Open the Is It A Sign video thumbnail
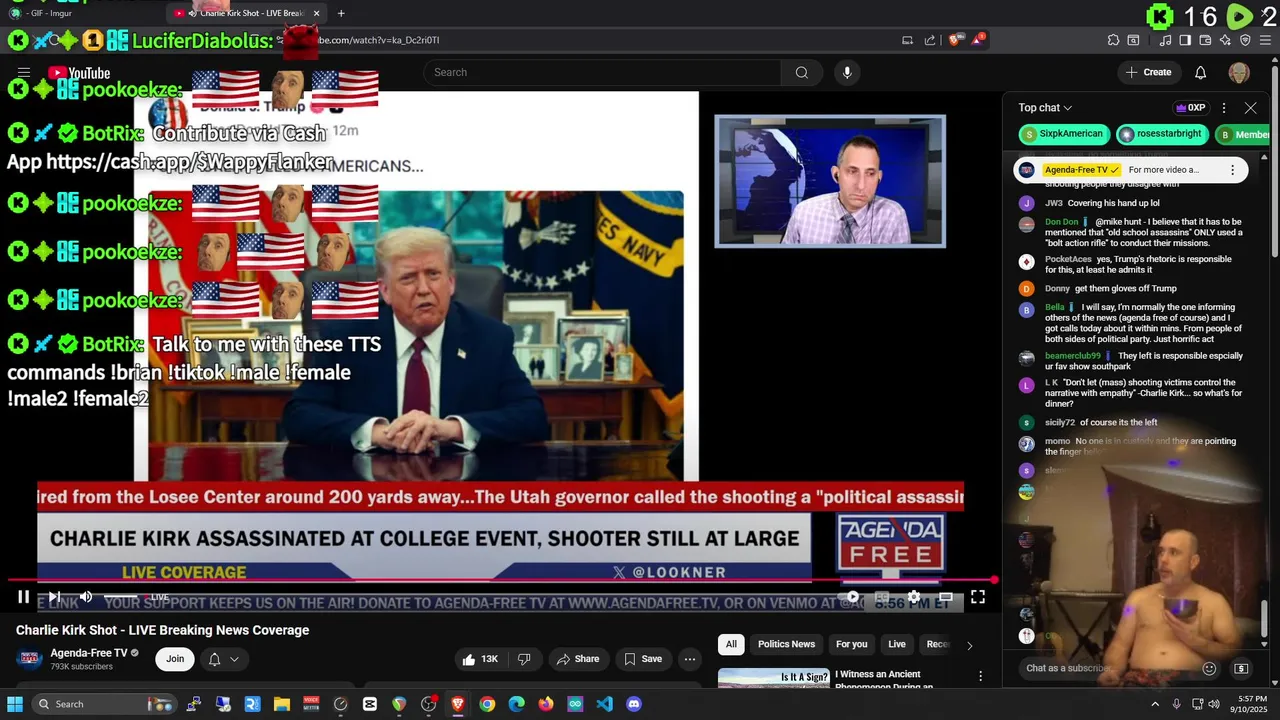This screenshot has width=1280, height=720. tap(774, 678)
